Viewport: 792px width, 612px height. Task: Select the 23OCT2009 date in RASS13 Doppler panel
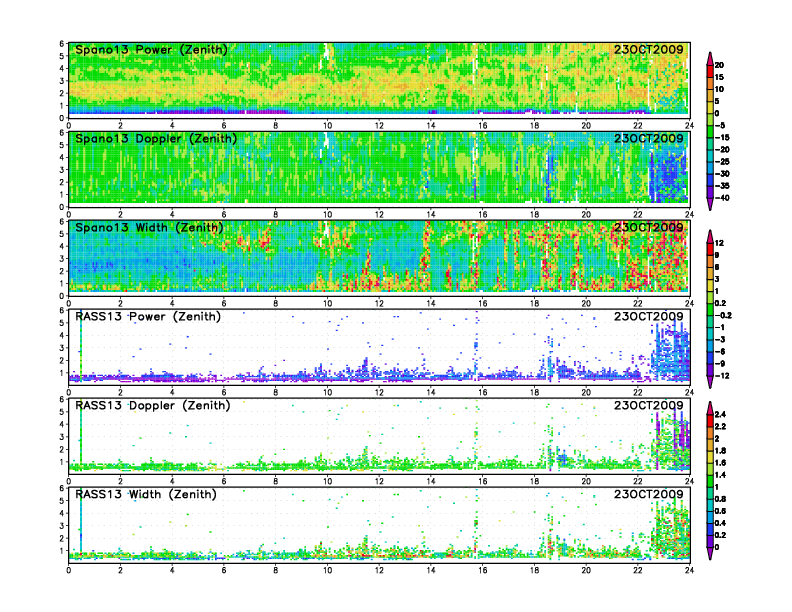[649, 405]
